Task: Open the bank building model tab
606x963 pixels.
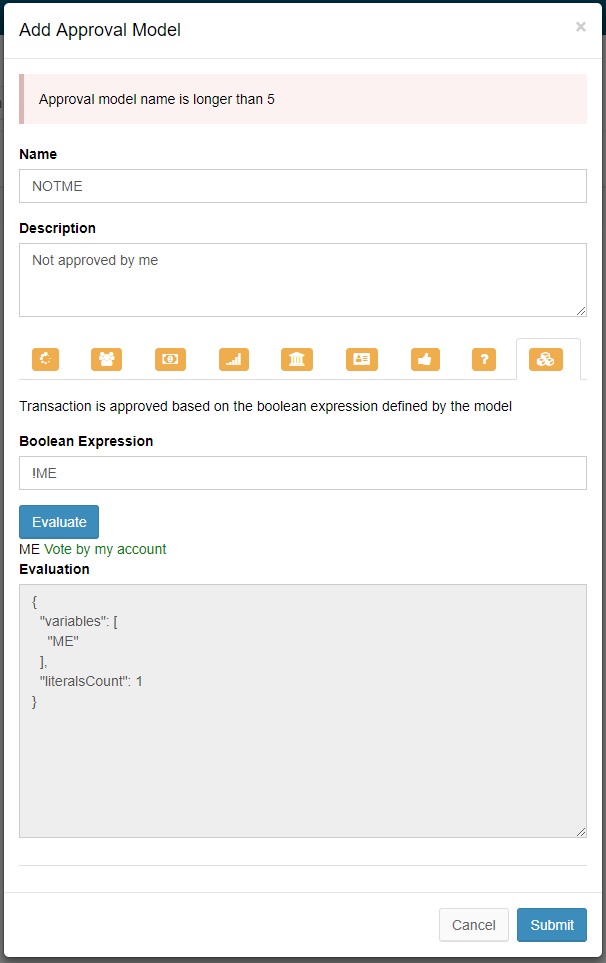Action: coord(297,360)
